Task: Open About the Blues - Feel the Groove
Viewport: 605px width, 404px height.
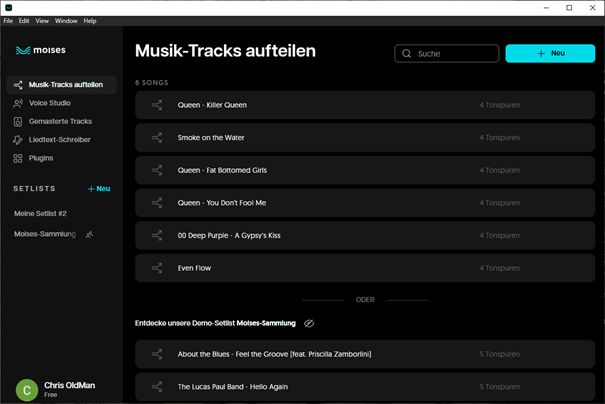Action: tap(365, 354)
